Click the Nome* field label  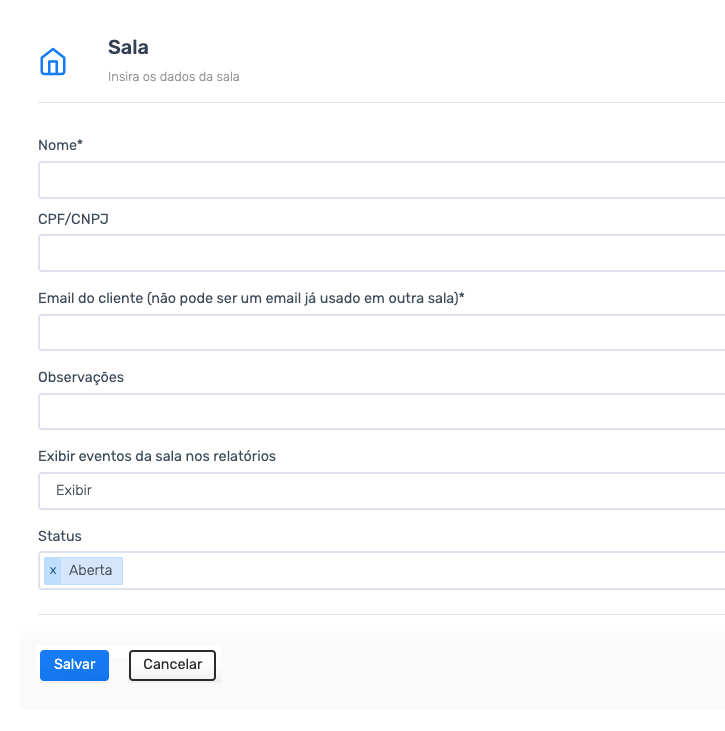pos(60,145)
